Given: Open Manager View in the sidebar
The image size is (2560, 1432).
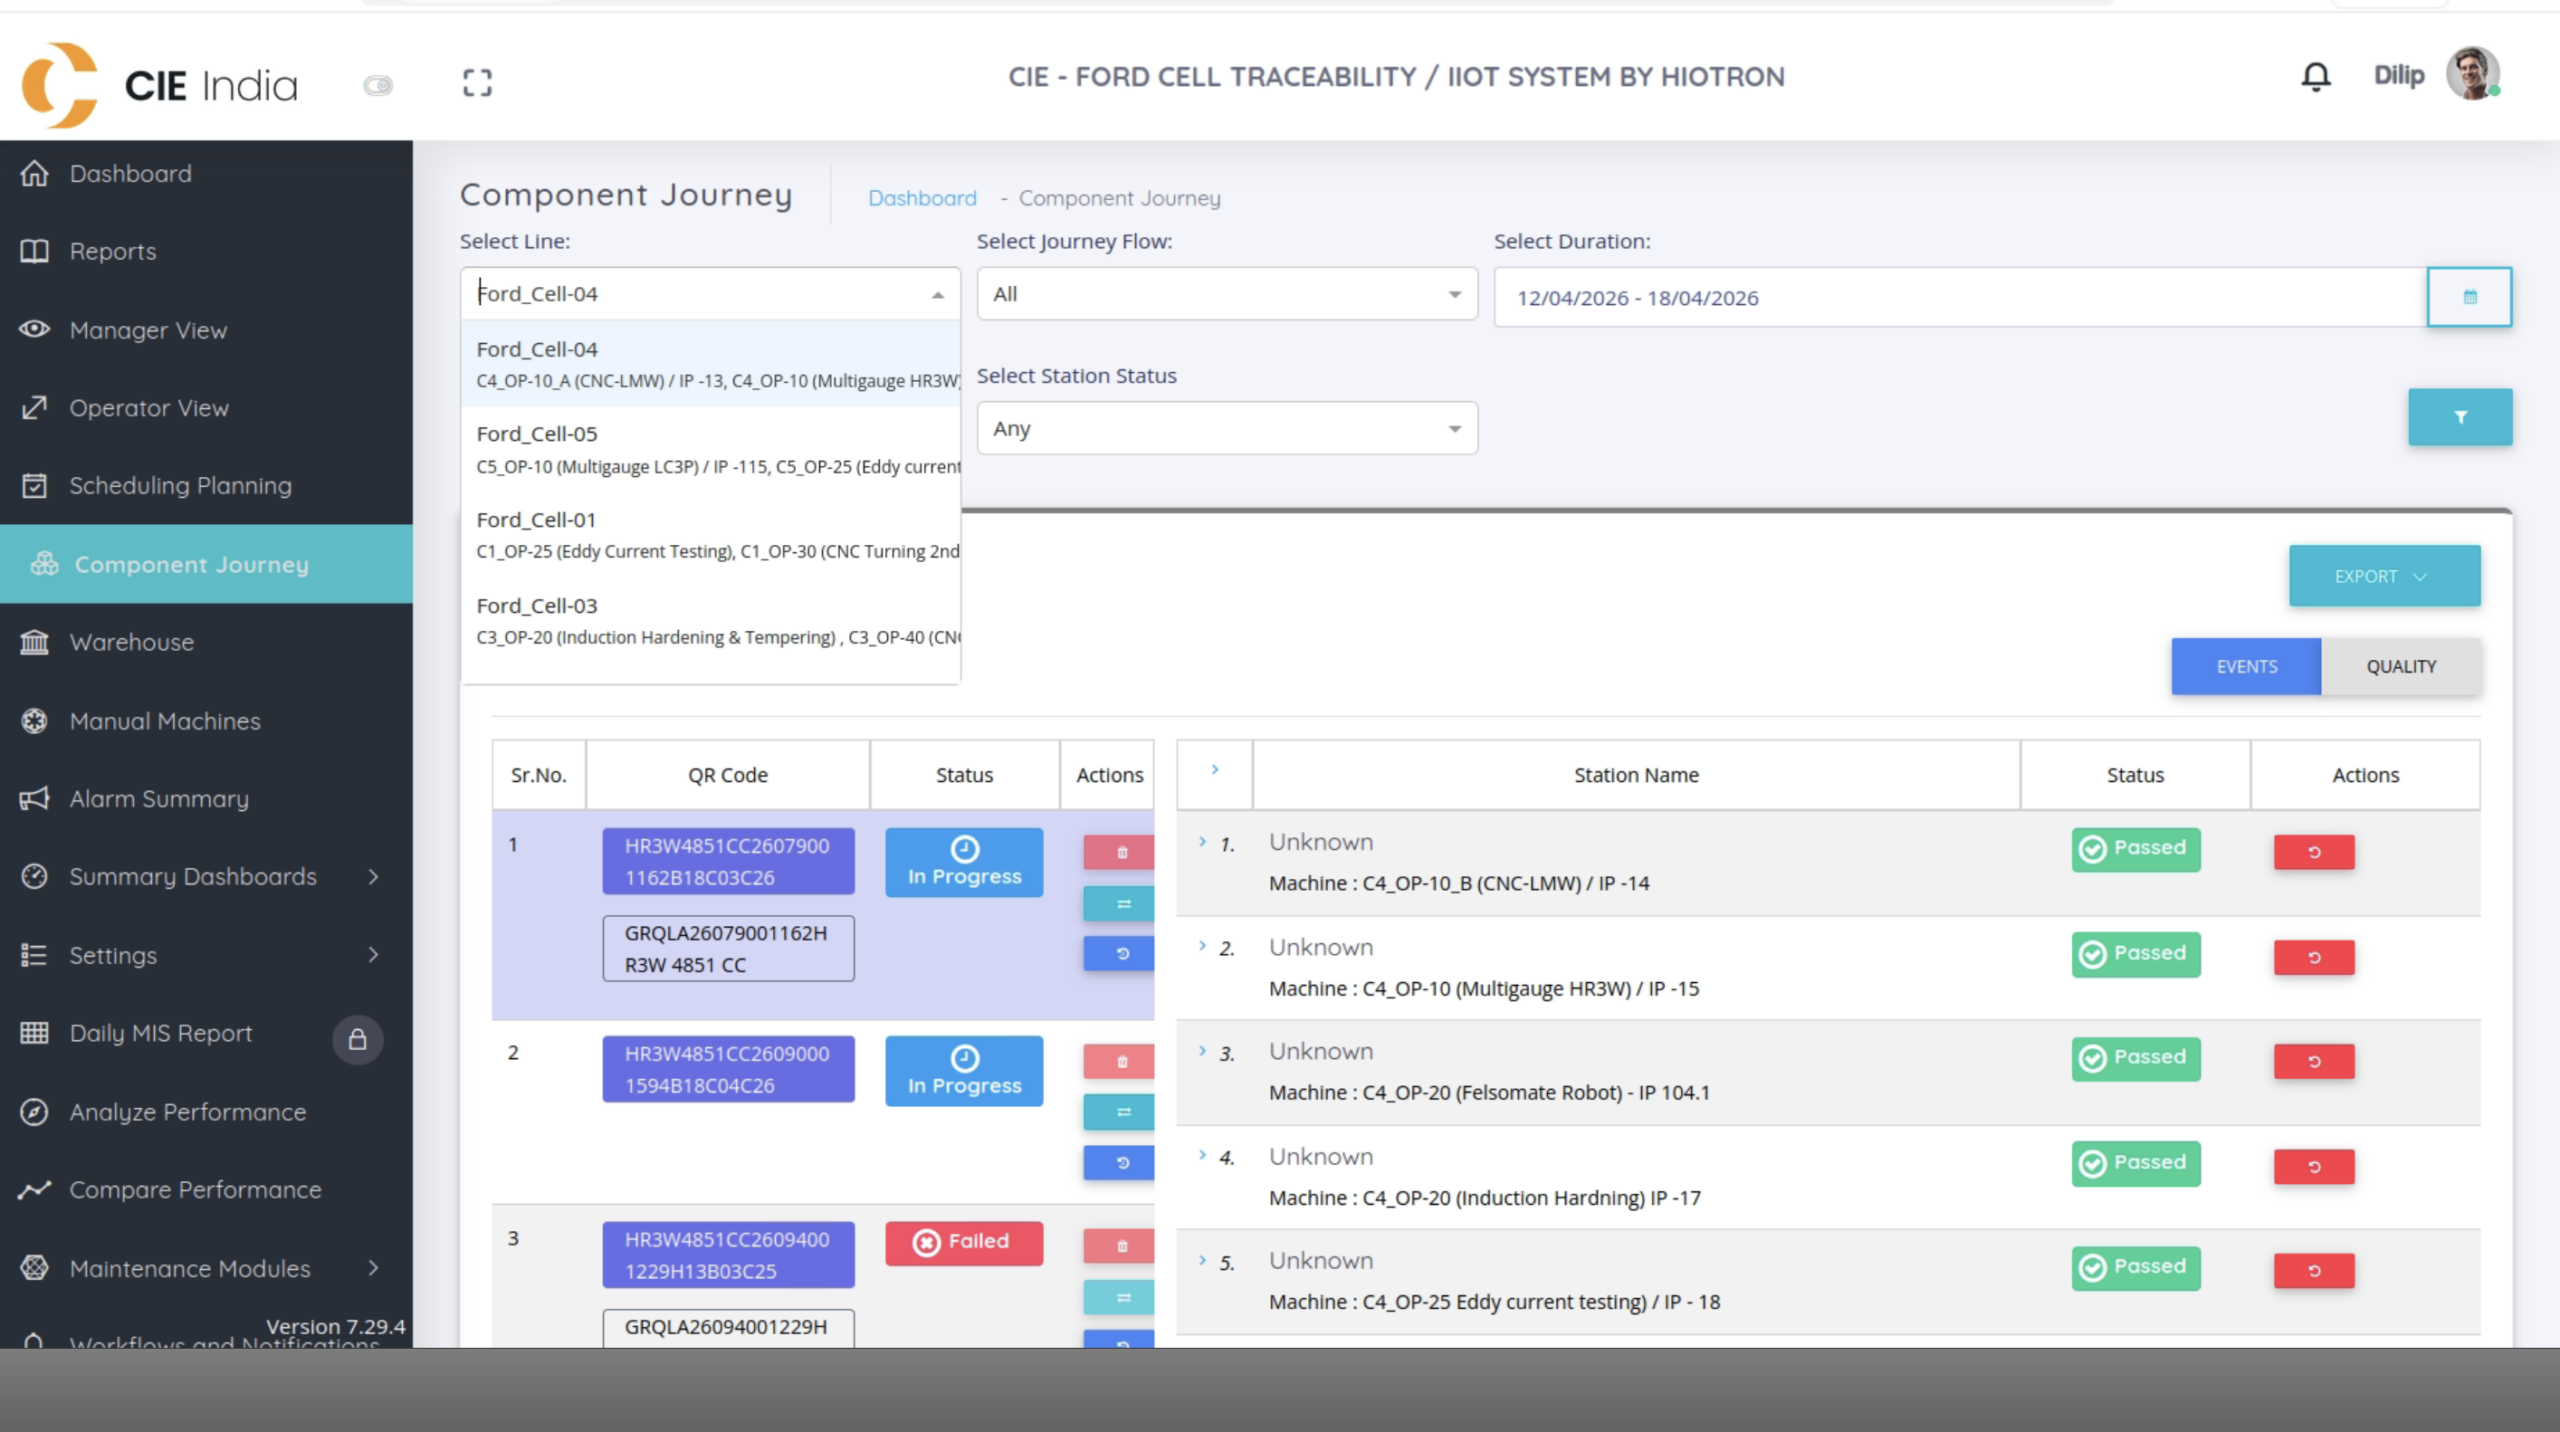Looking at the screenshot, I should [x=206, y=330].
